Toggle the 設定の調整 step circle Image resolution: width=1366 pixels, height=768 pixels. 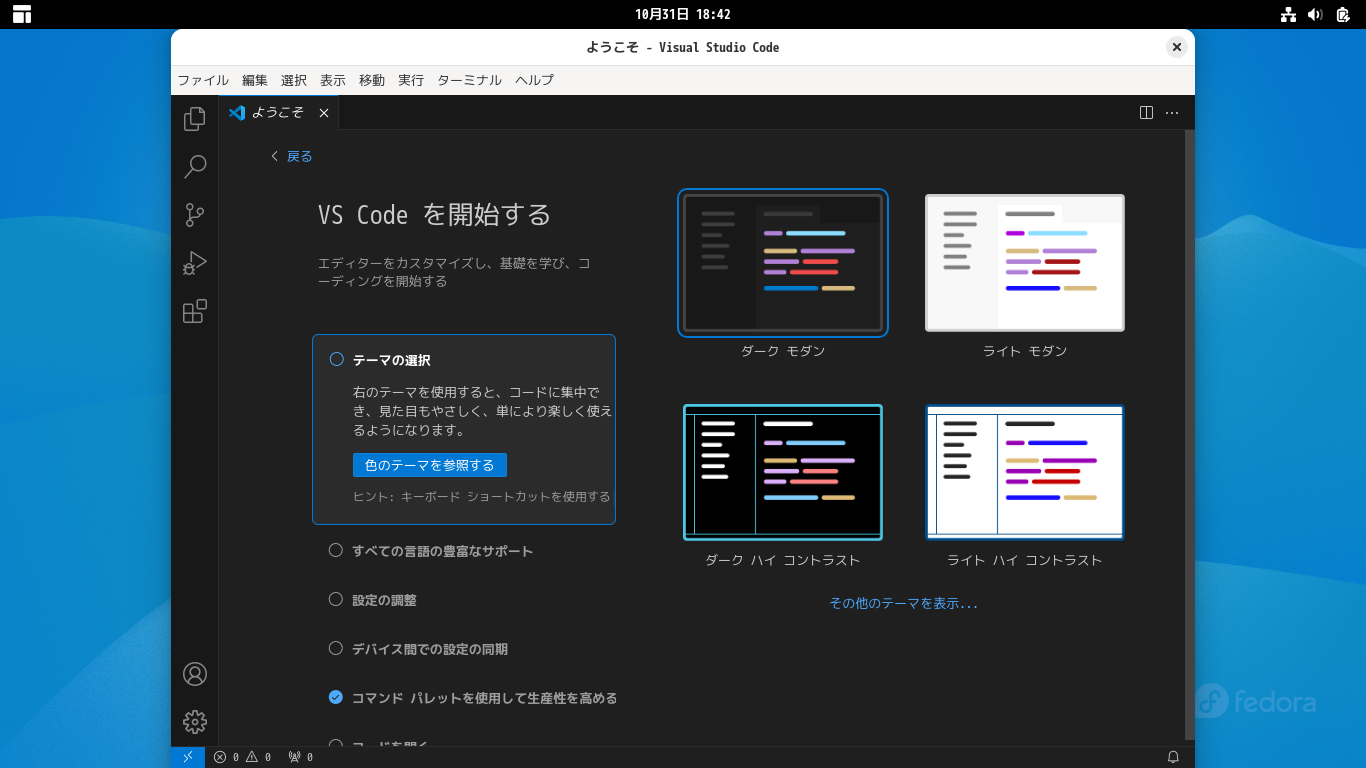[x=336, y=599]
